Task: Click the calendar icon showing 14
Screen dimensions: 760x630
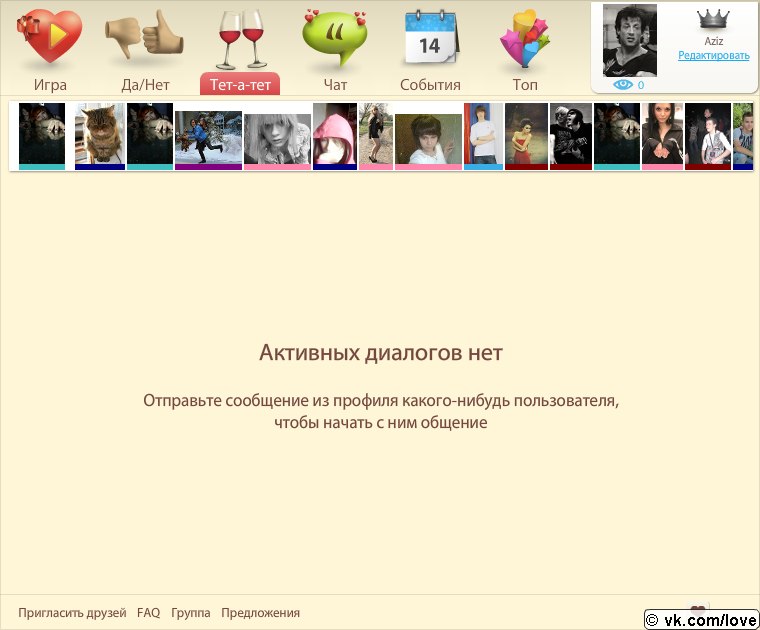Action: click(430, 38)
